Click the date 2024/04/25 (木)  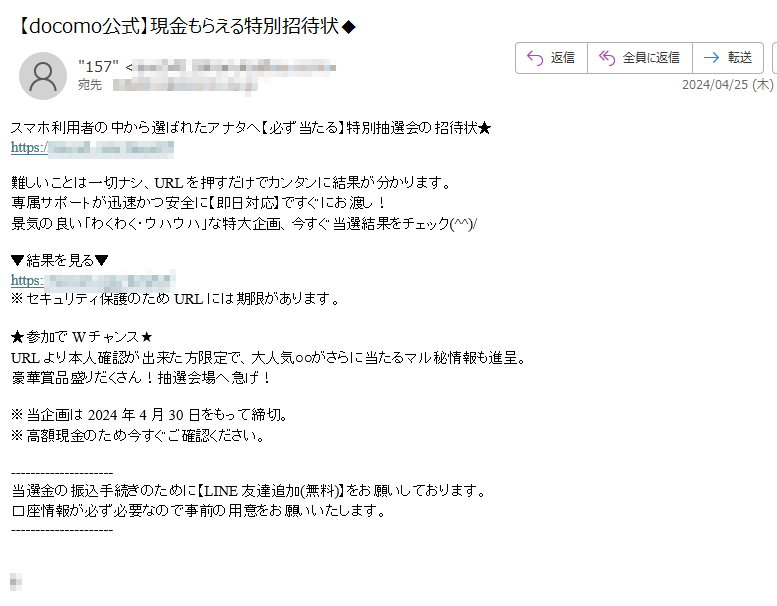point(727,85)
